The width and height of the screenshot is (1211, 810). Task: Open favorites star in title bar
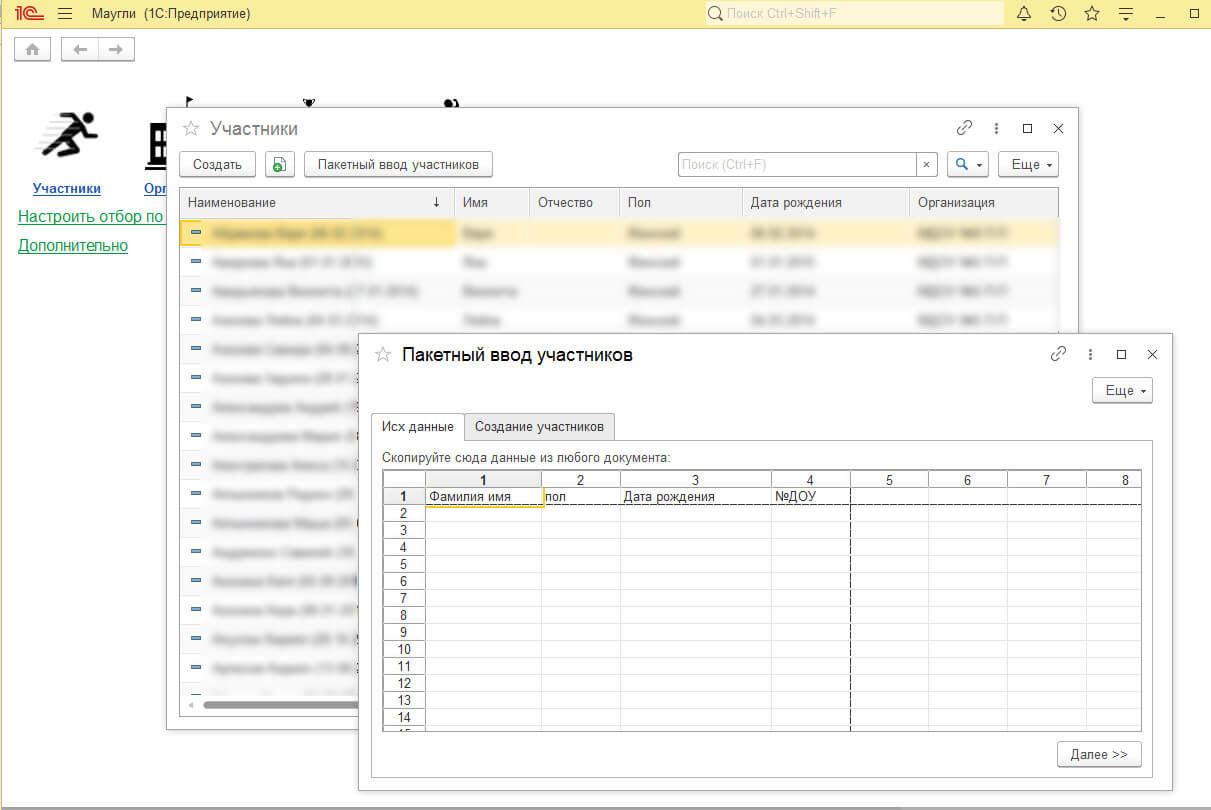(x=1091, y=14)
